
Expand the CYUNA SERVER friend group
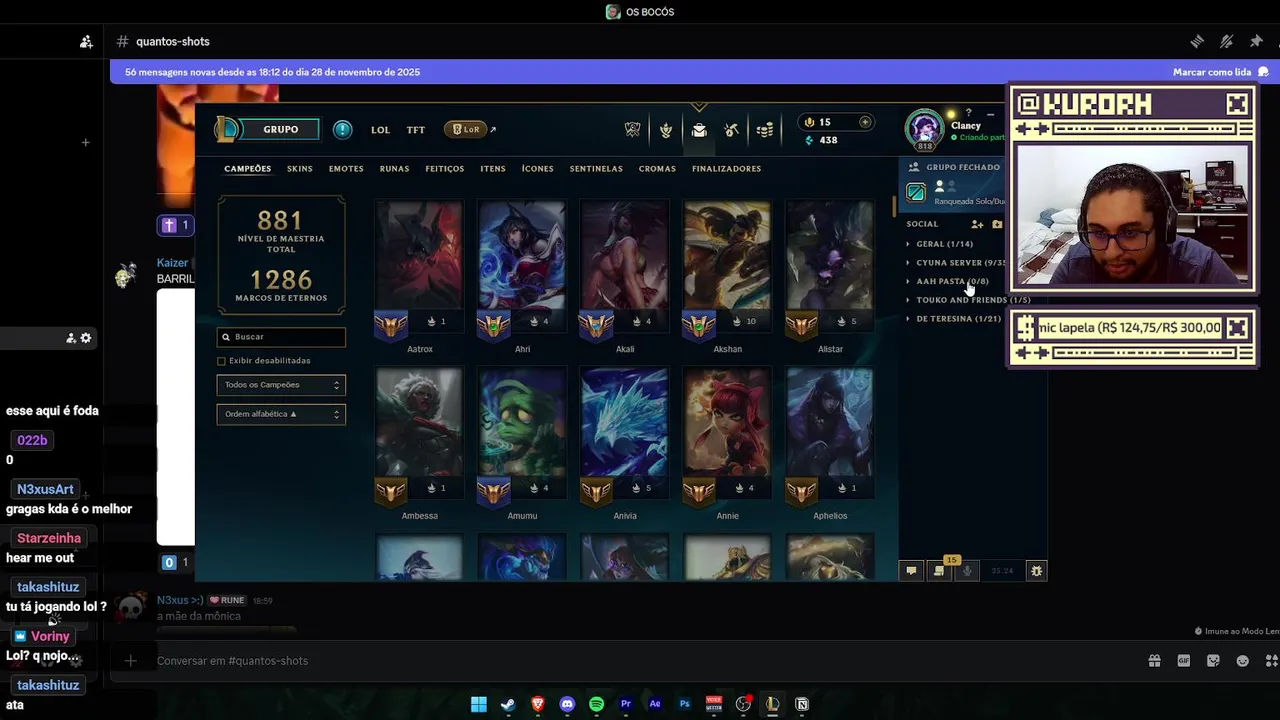(x=956, y=263)
